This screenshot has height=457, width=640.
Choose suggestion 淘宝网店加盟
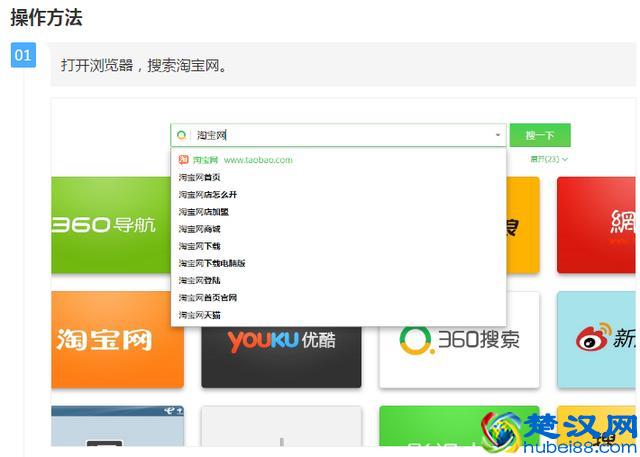point(338,212)
